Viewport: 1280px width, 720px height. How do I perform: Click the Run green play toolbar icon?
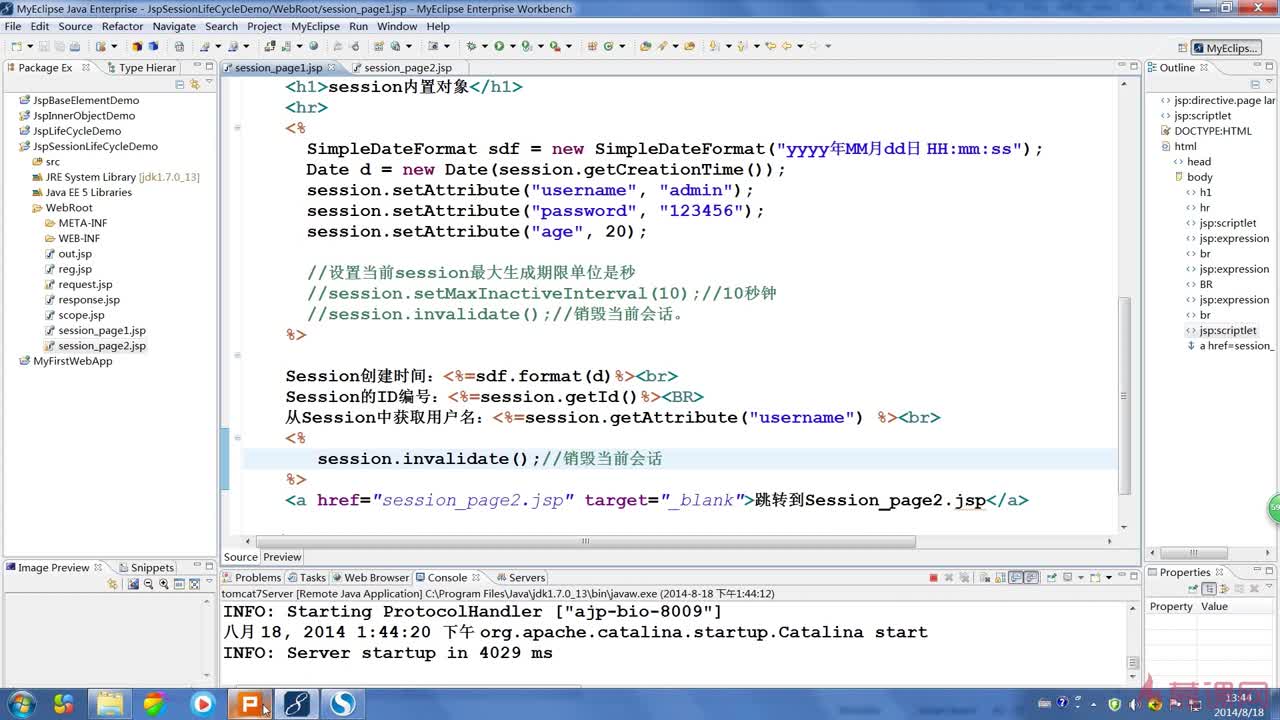498,46
